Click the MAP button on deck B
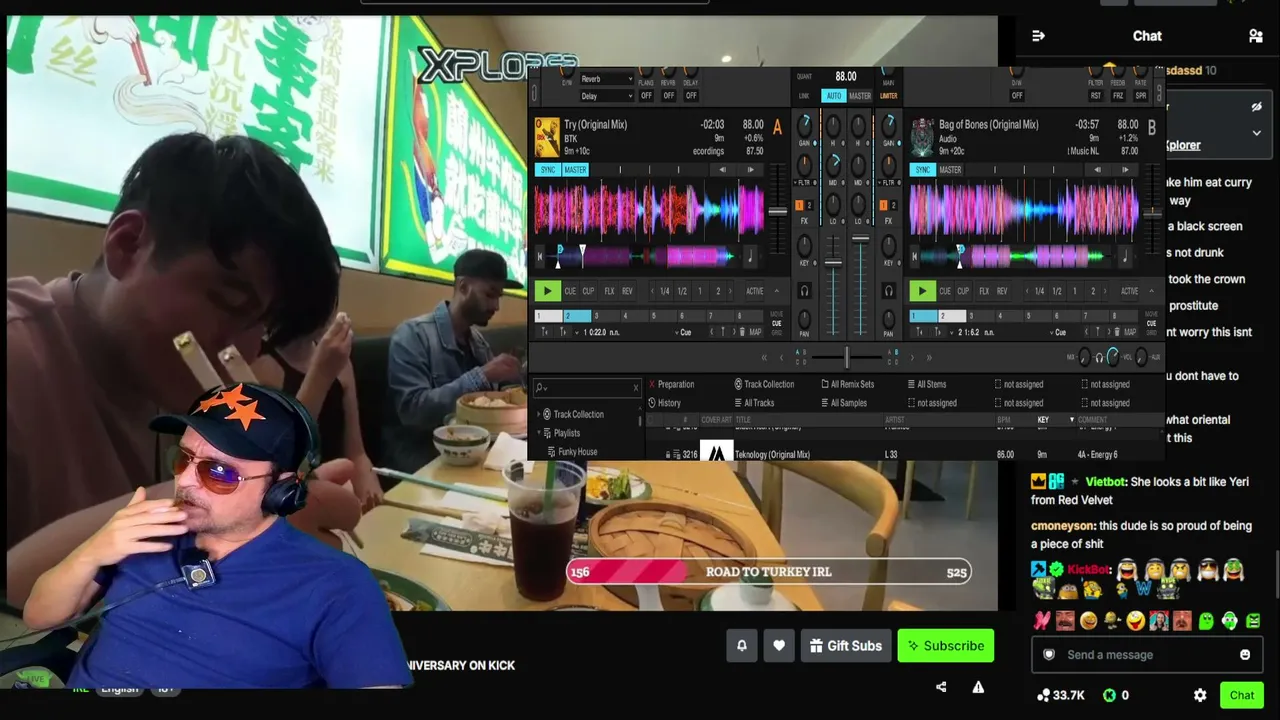 1129,332
